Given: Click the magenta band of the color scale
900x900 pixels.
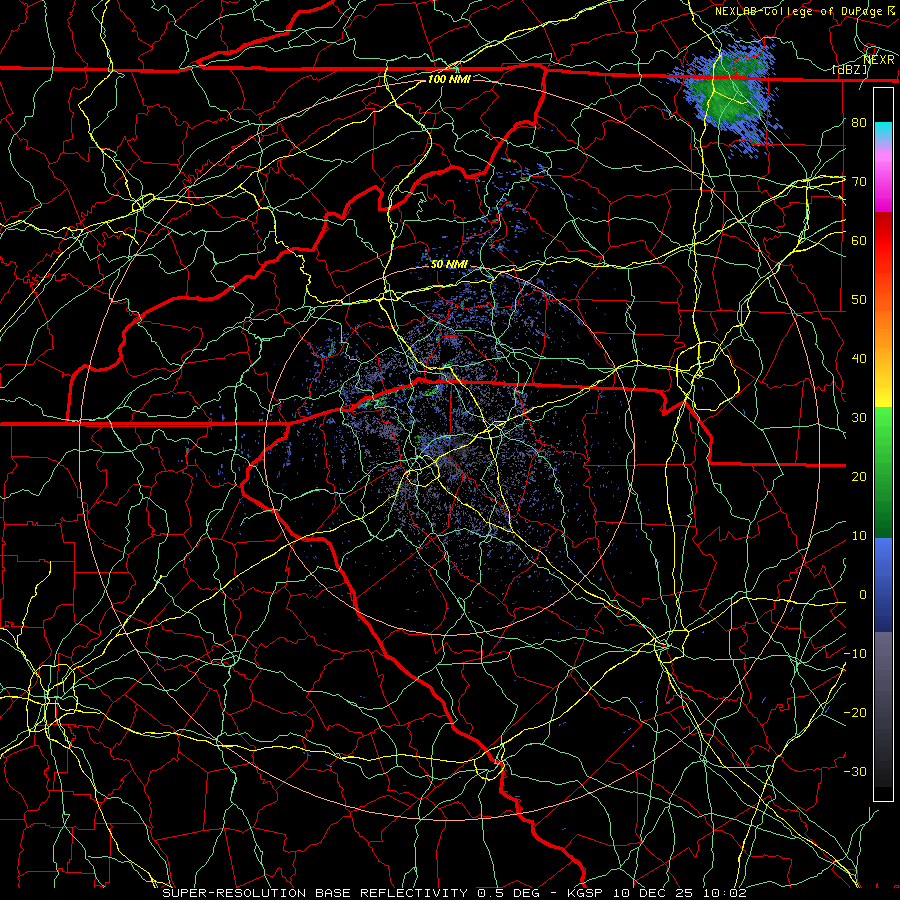Looking at the screenshot, I should (883, 189).
